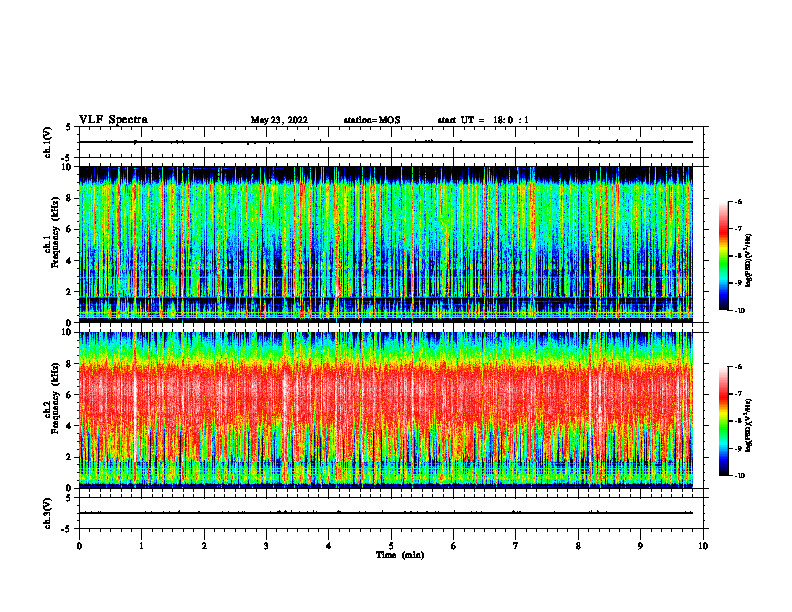Click the date text "May 23, 2022"
The width and height of the screenshot is (792, 612).
coord(279,120)
